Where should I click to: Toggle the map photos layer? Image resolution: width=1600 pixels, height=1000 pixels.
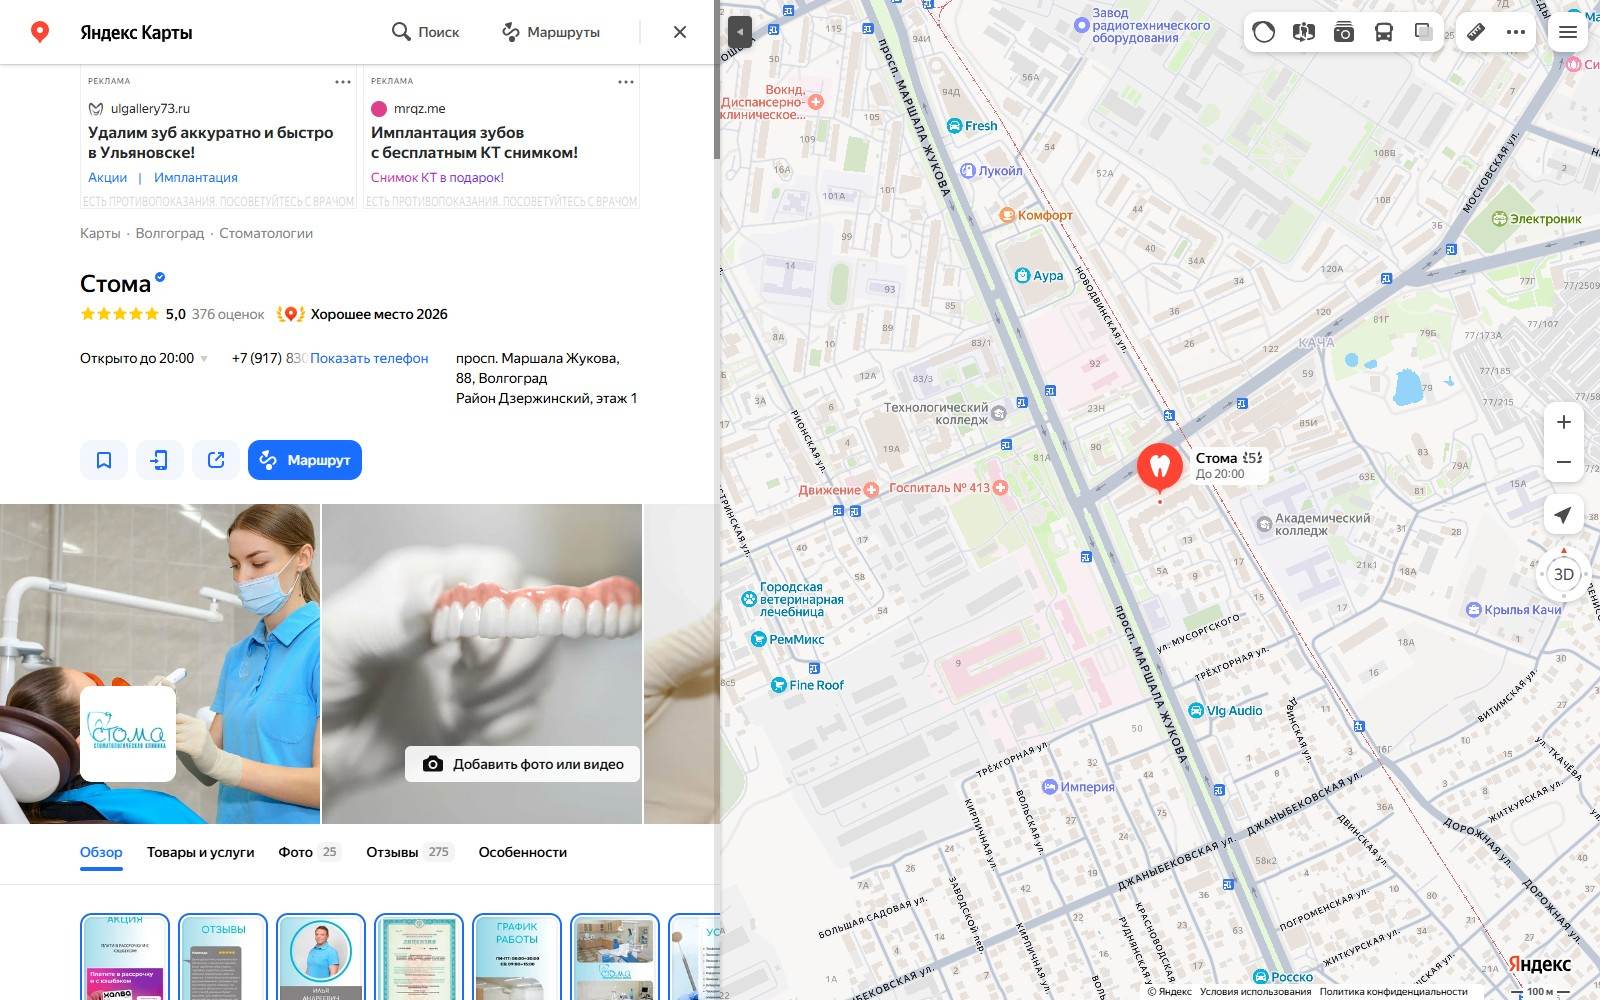(1344, 32)
